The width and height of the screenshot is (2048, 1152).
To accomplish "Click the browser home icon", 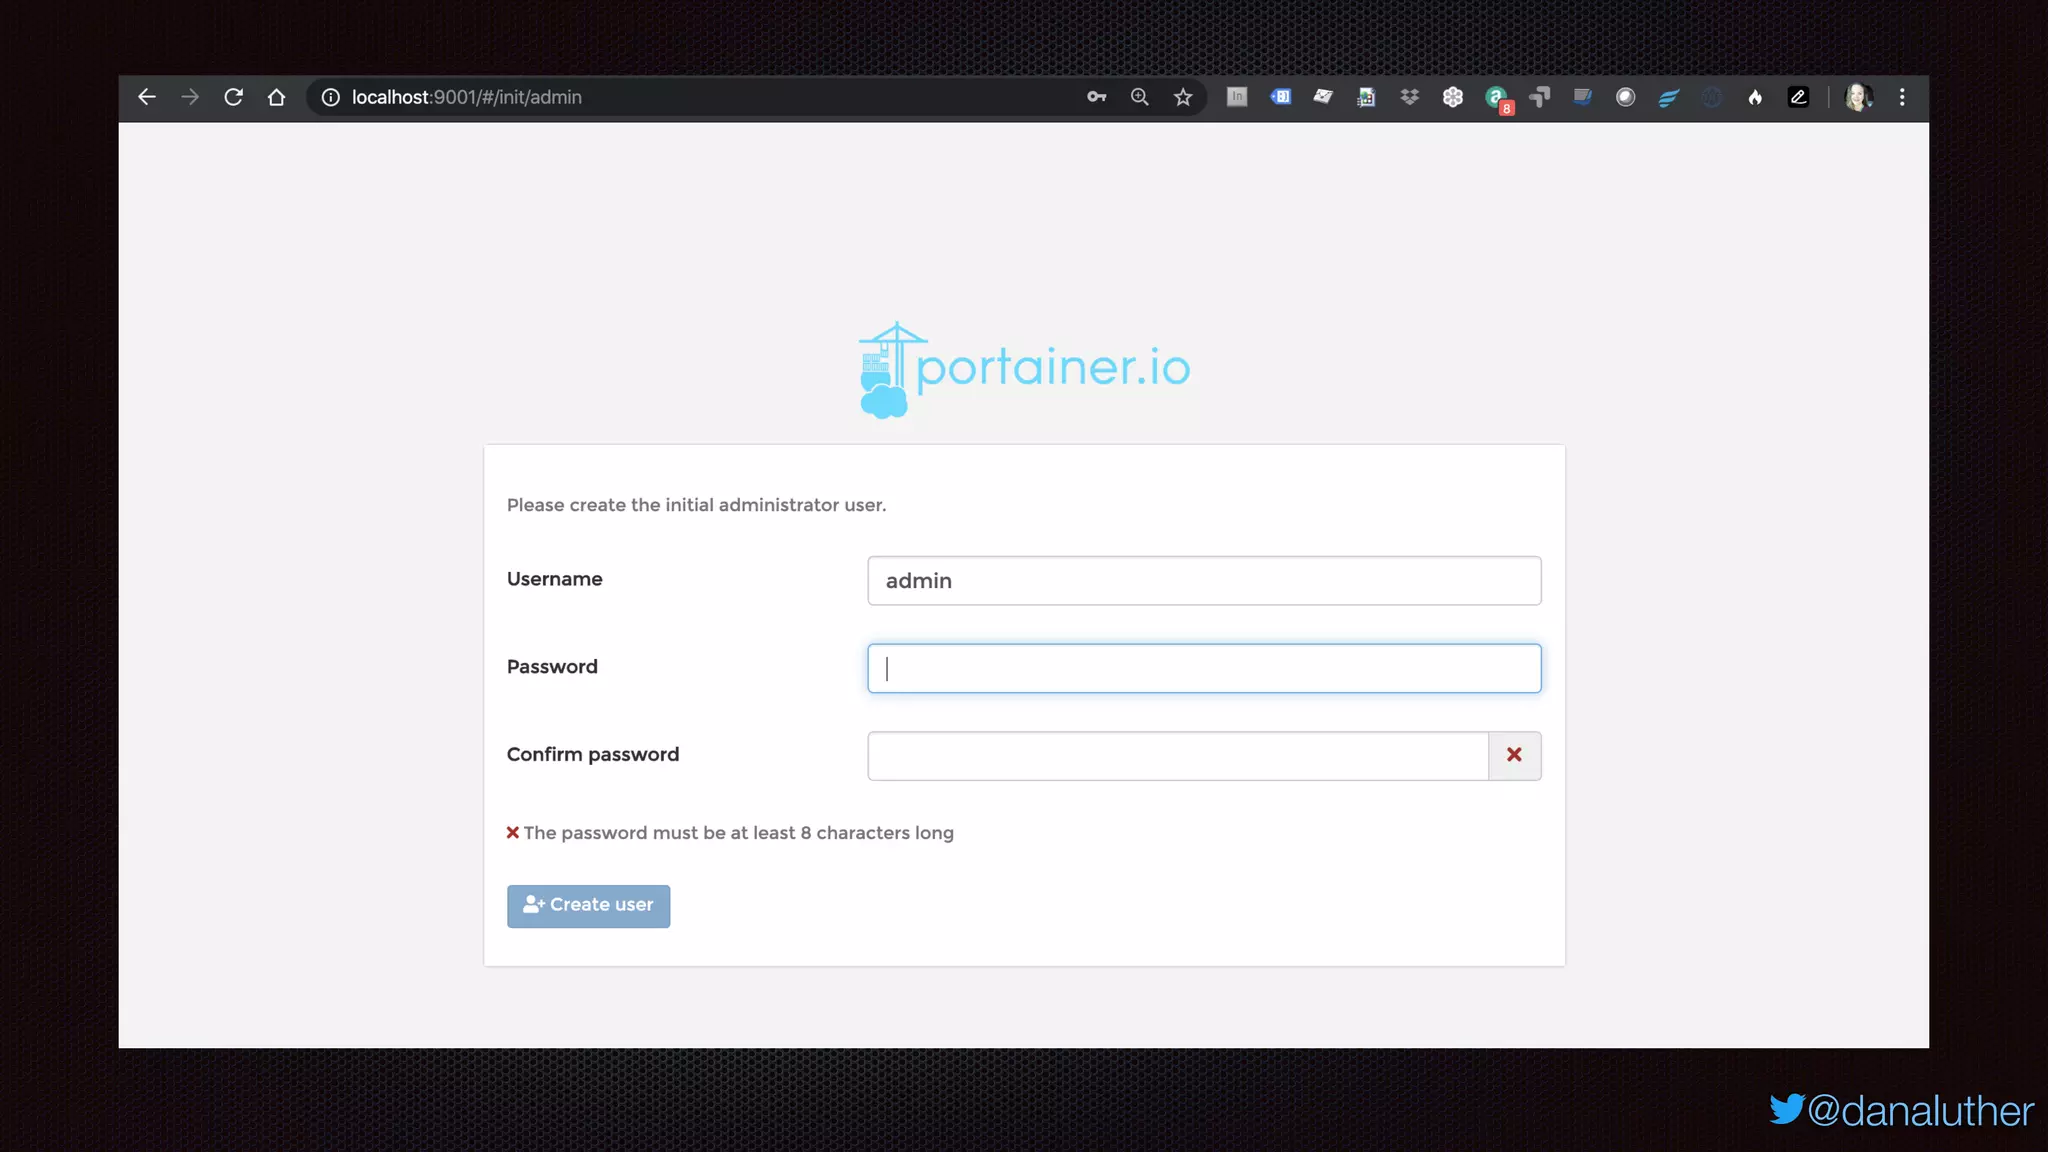I will (276, 97).
